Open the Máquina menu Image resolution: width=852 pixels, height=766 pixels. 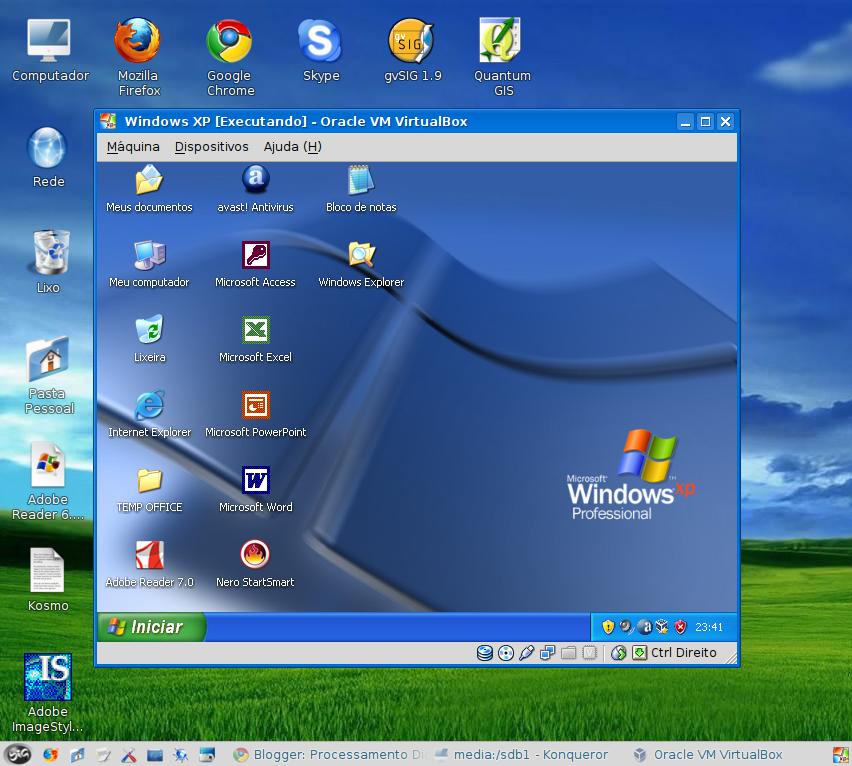tap(133, 147)
